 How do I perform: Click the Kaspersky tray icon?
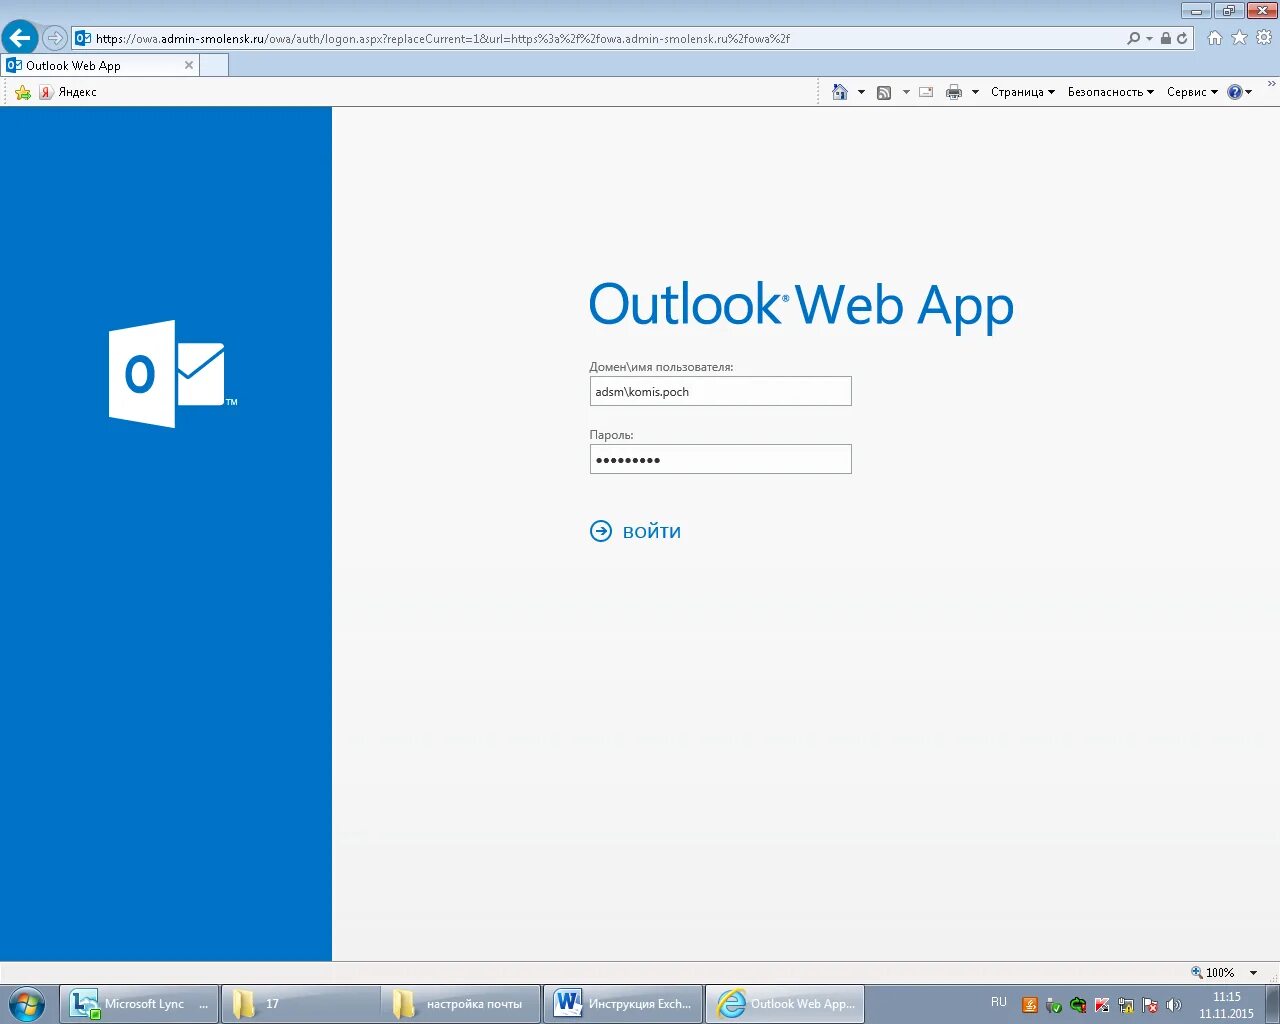[1102, 1005]
